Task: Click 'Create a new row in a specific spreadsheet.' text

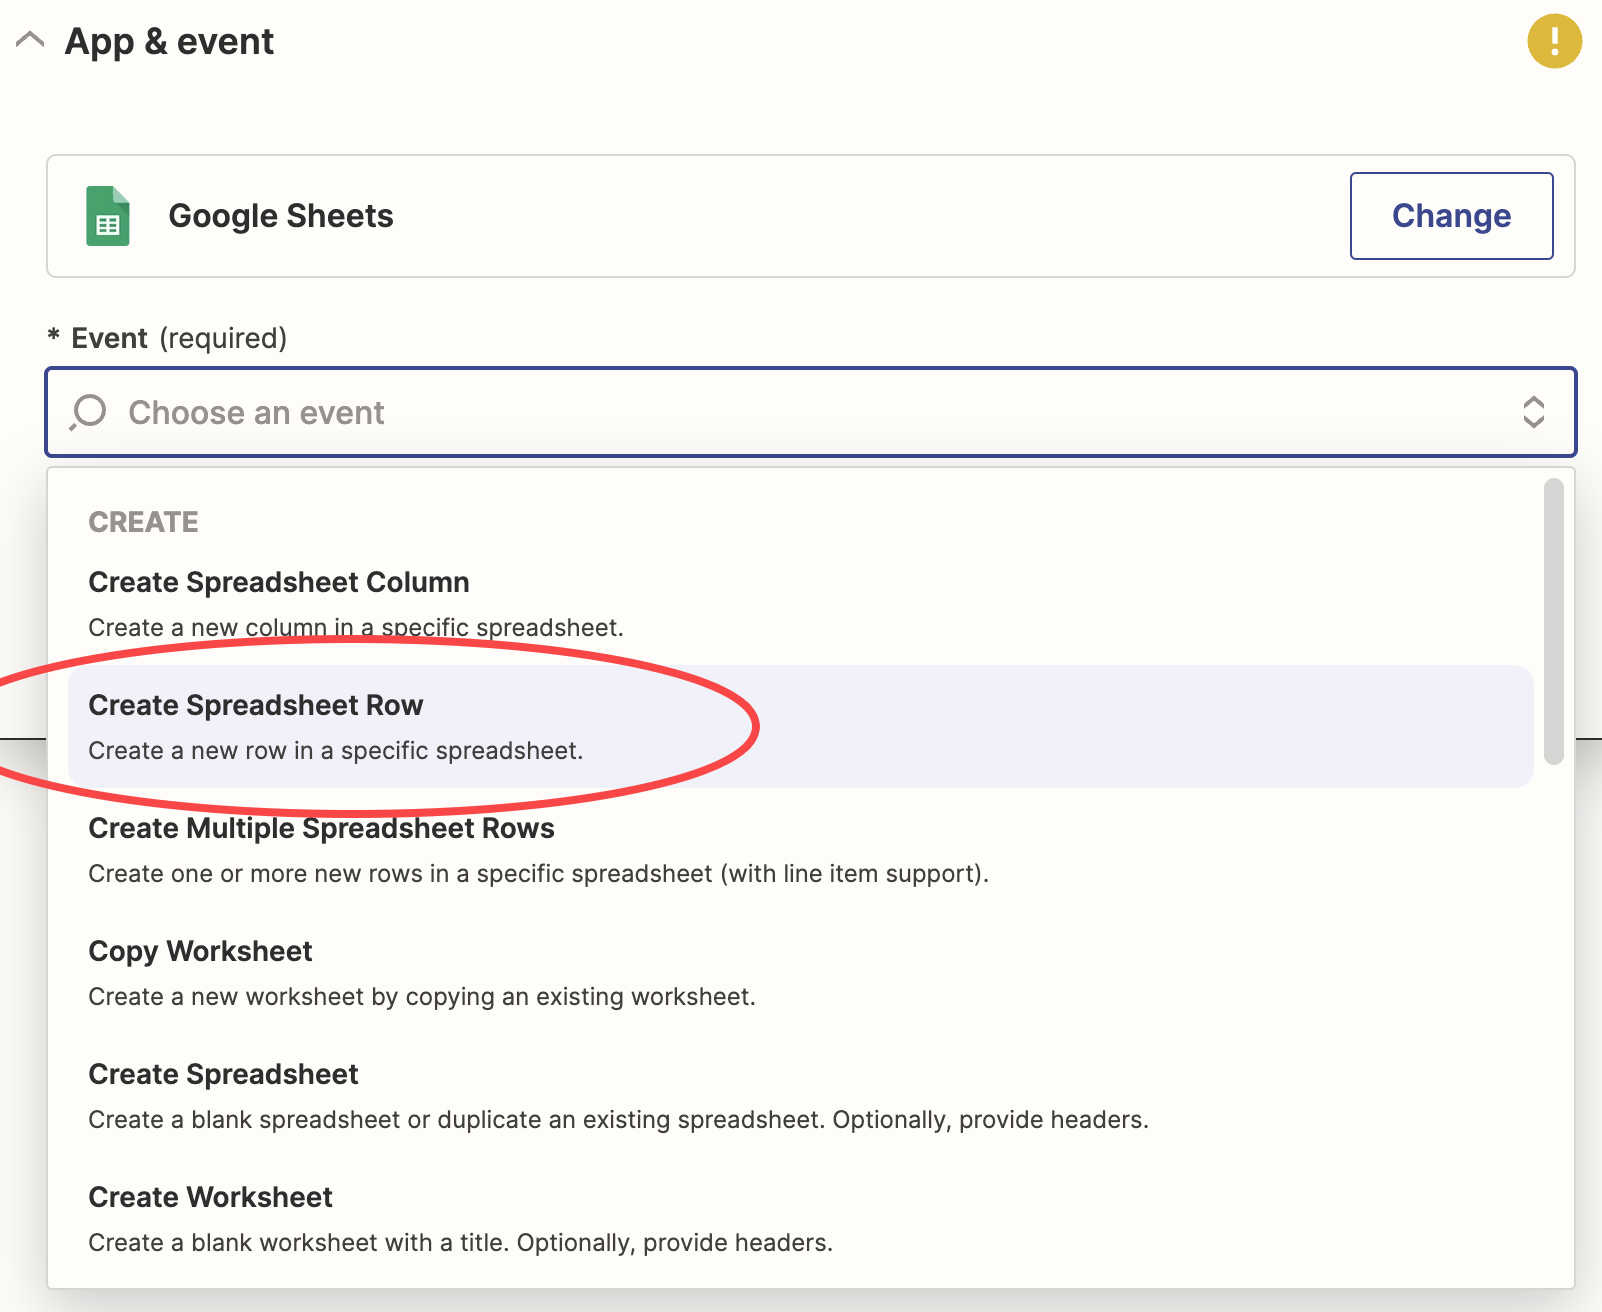Action: pos(336,751)
